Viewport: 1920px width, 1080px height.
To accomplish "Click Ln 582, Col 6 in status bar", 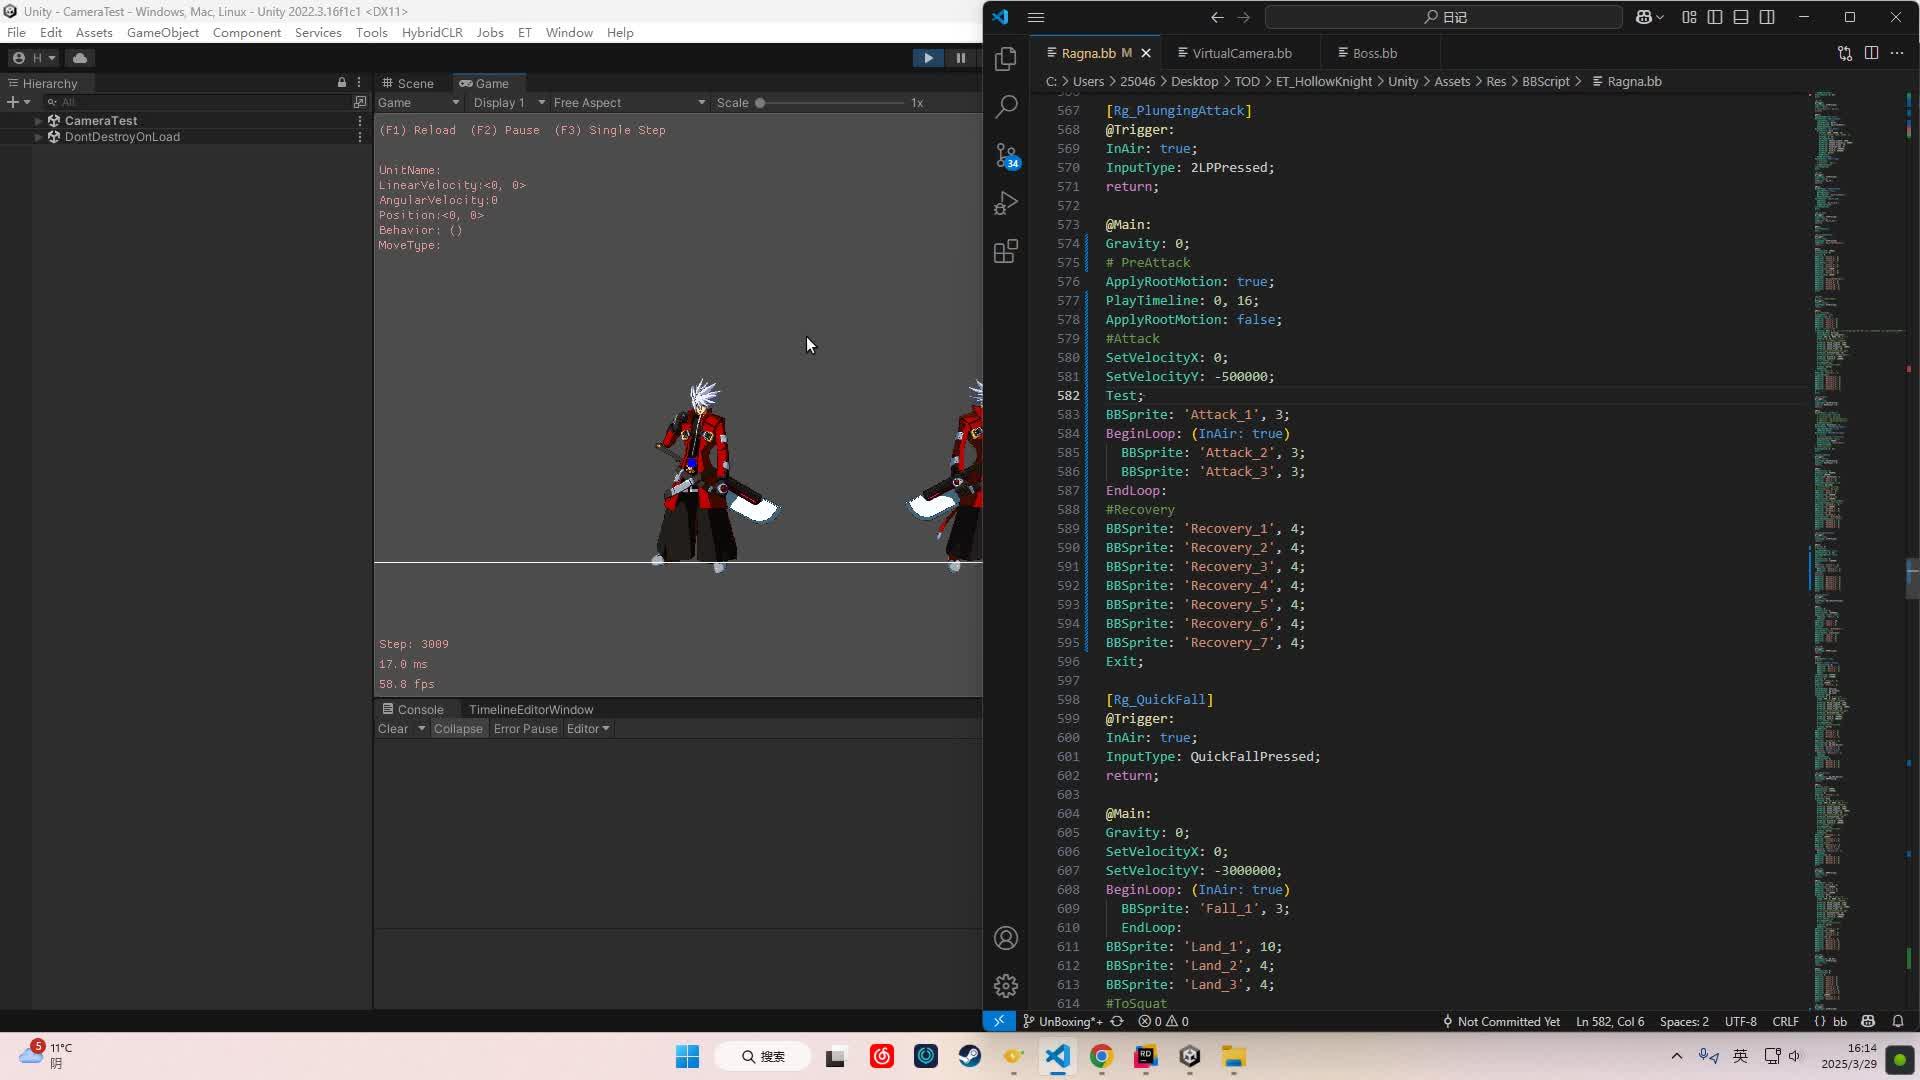I will (x=1610, y=1022).
